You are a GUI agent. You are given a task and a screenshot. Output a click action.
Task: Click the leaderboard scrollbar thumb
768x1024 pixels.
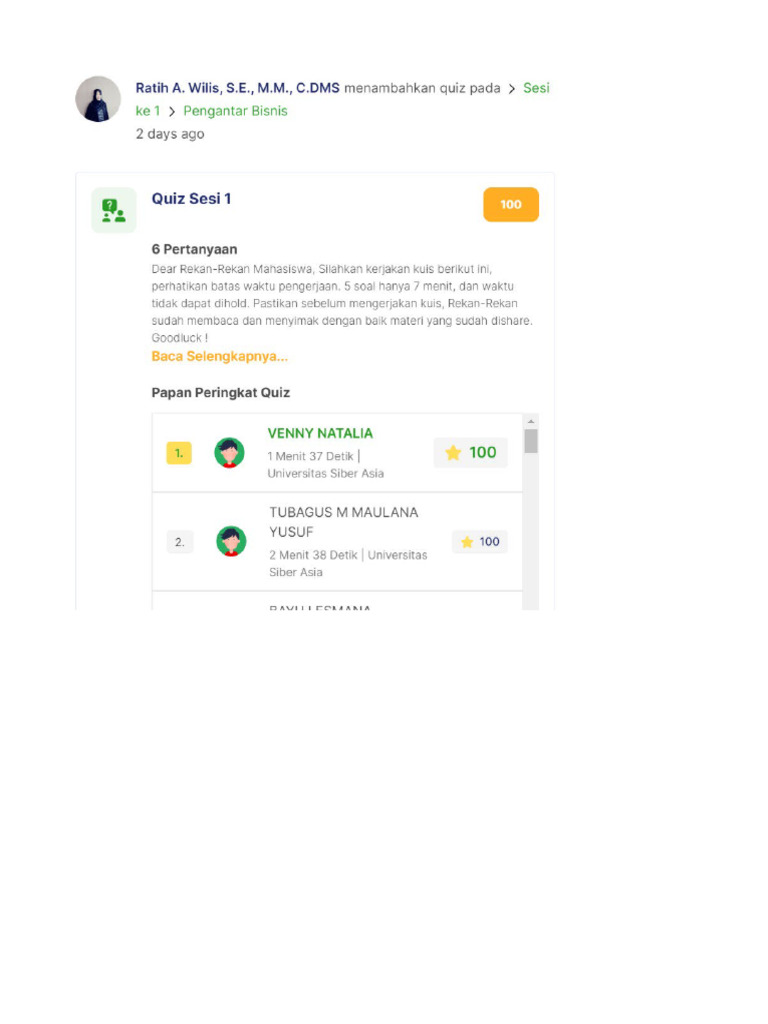click(x=531, y=441)
